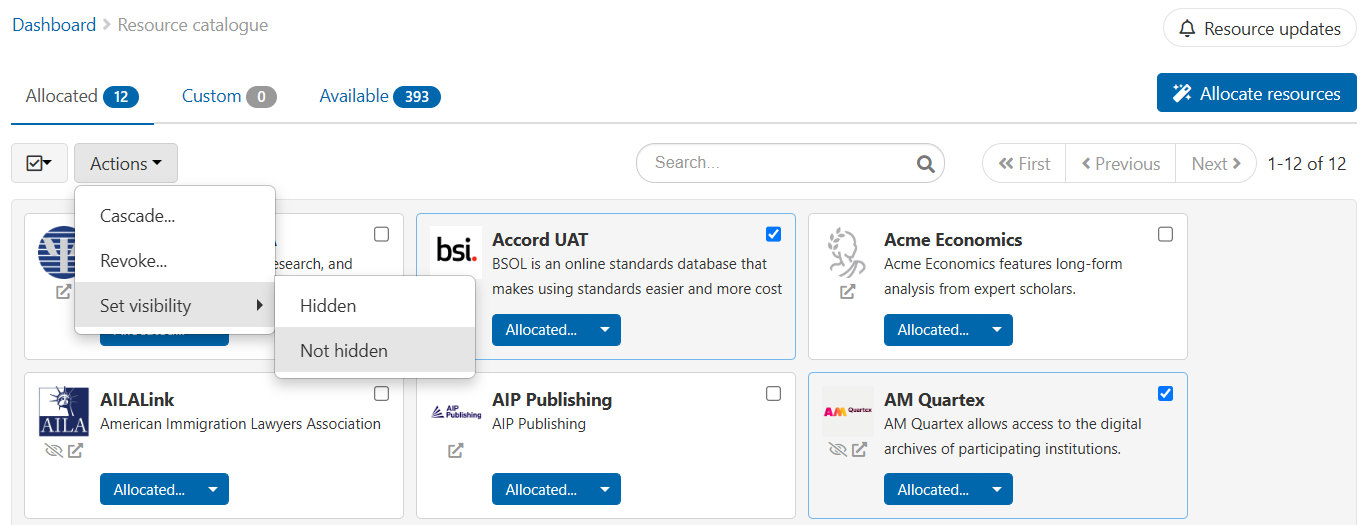
Task: Click the Next pagination button
Action: (1216, 163)
